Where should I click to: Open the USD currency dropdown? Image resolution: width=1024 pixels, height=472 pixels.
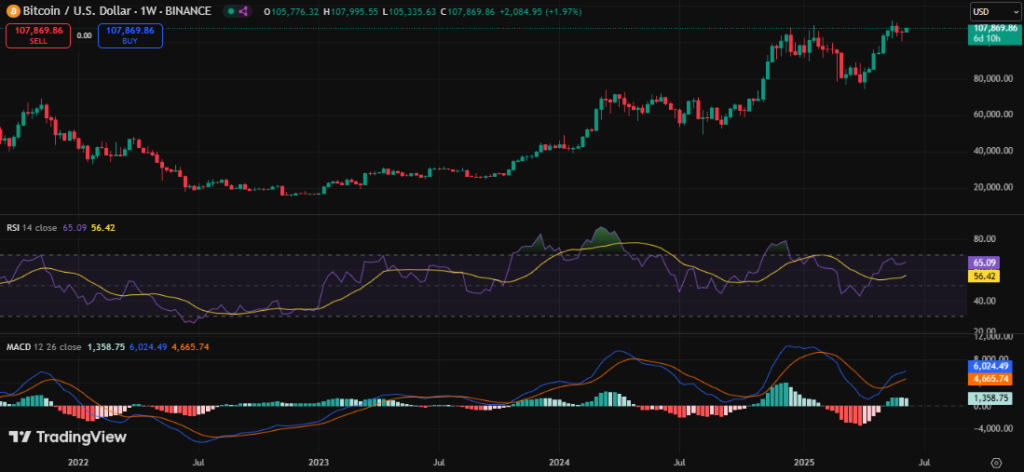995,11
